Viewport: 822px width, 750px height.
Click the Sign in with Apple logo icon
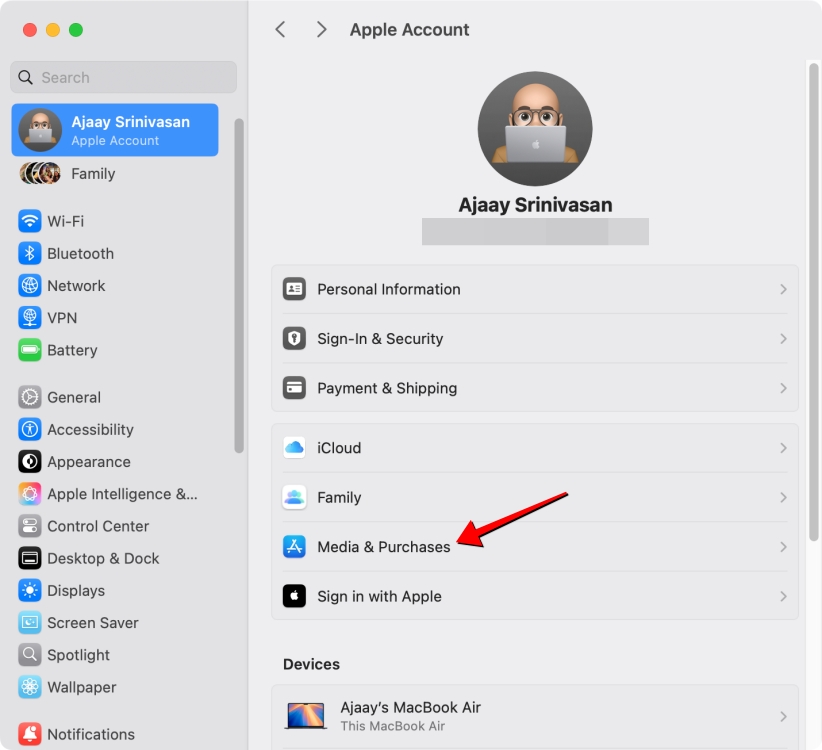coord(294,596)
